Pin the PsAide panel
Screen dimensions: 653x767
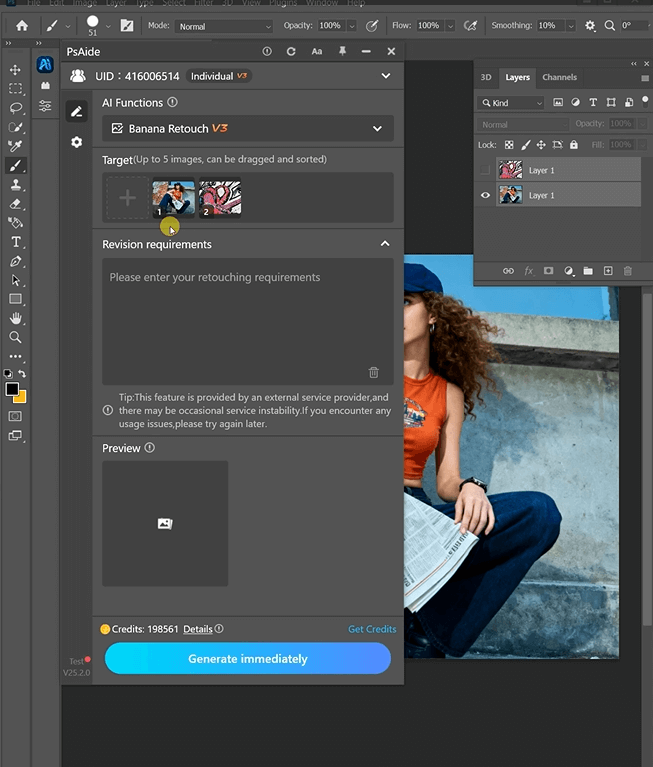342,51
